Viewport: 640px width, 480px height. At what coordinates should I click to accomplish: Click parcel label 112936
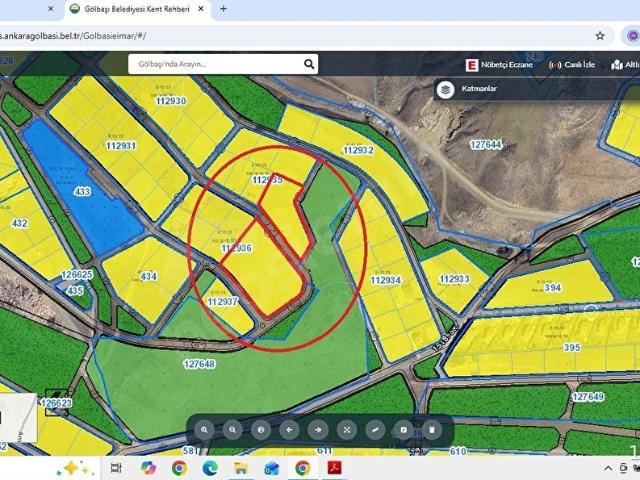(237, 248)
